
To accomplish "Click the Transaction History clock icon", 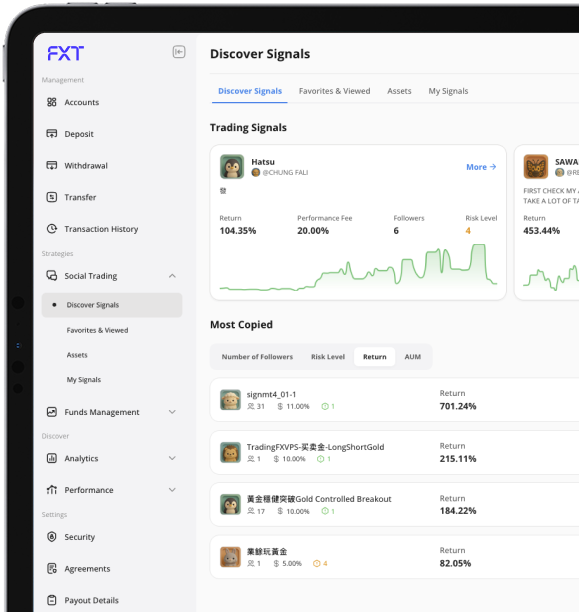I will [x=52, y=228].
